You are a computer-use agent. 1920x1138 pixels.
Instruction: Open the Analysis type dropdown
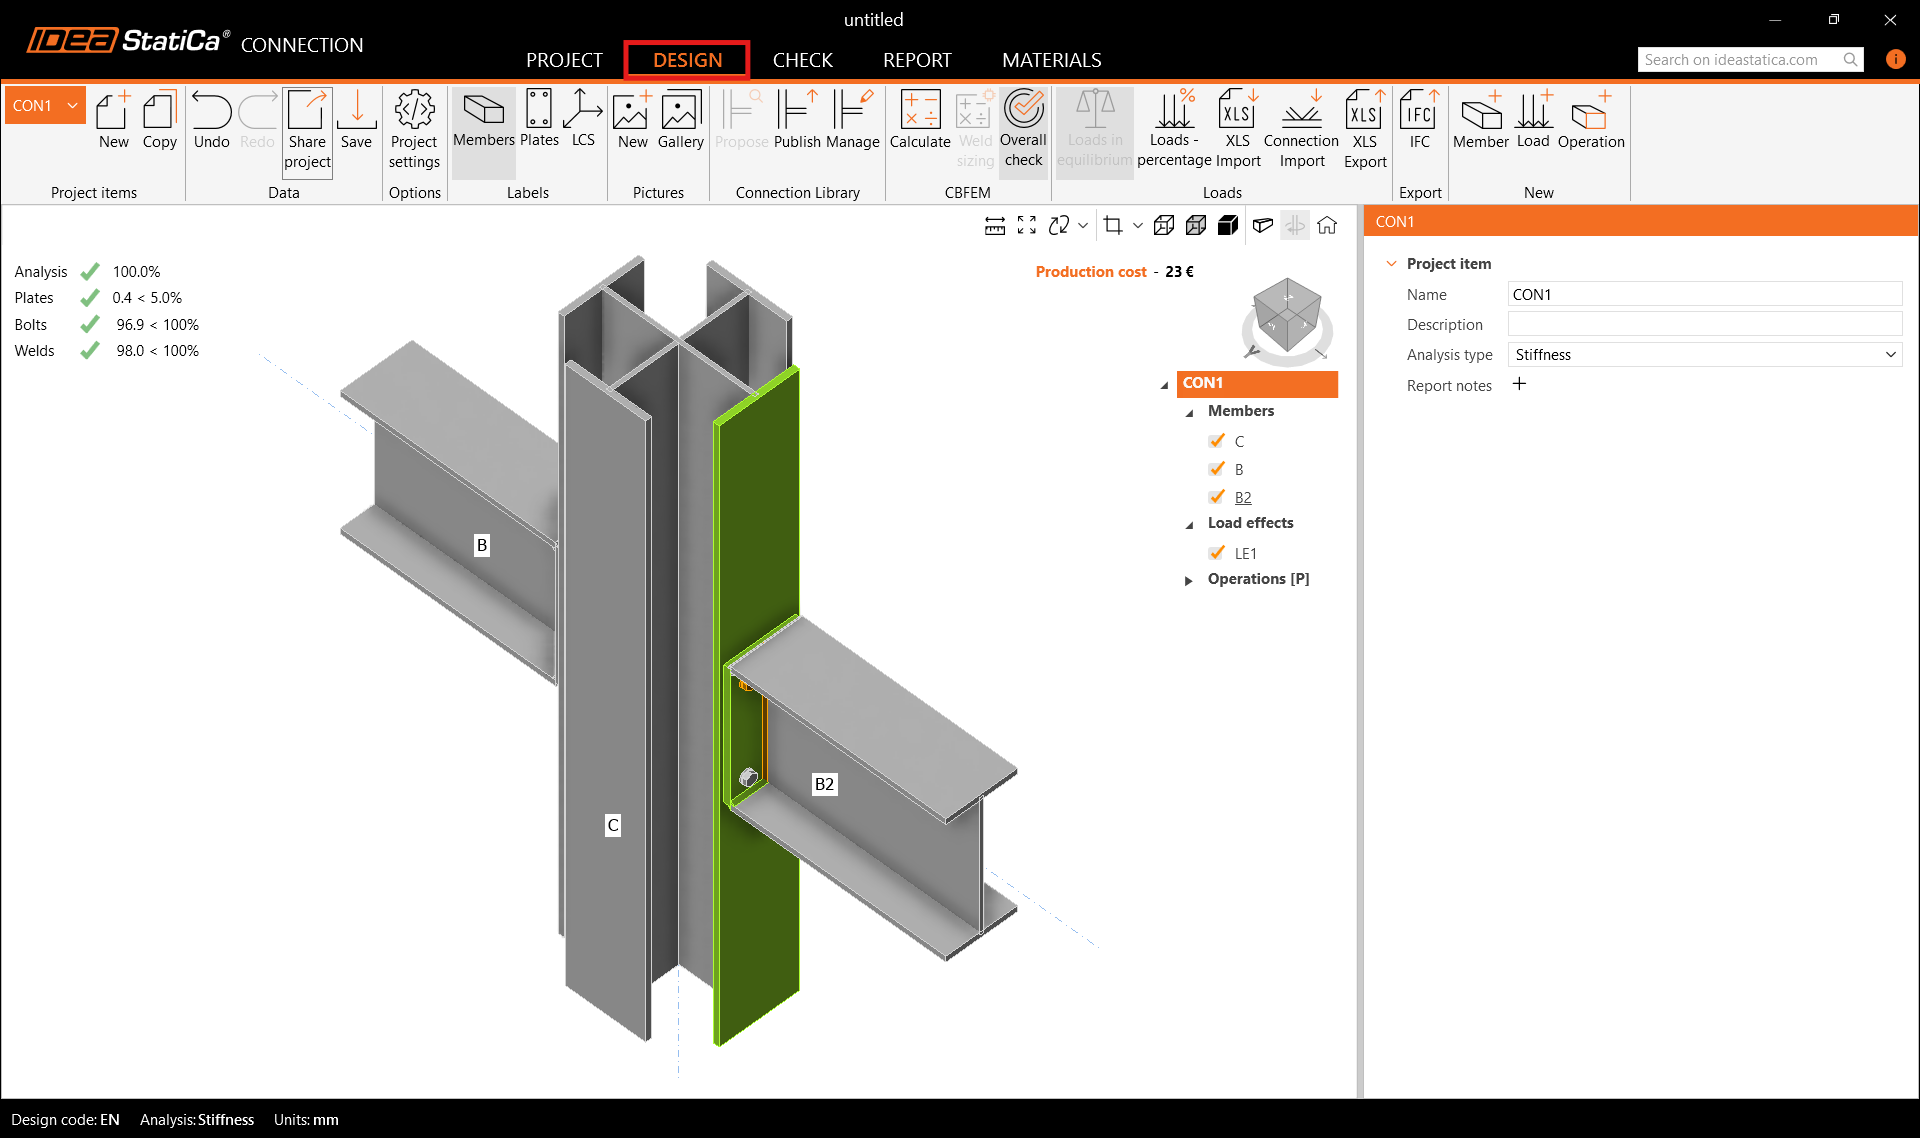coord(1704,355)
